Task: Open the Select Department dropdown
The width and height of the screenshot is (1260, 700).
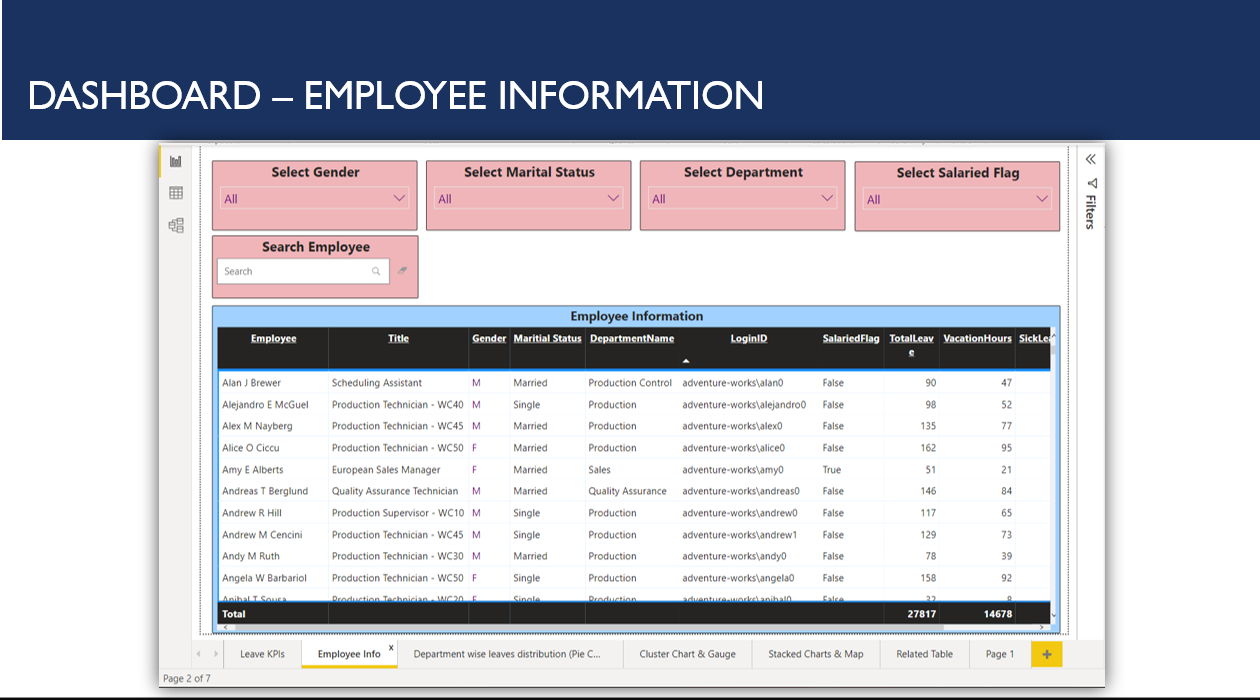Action: pos(743,199)
